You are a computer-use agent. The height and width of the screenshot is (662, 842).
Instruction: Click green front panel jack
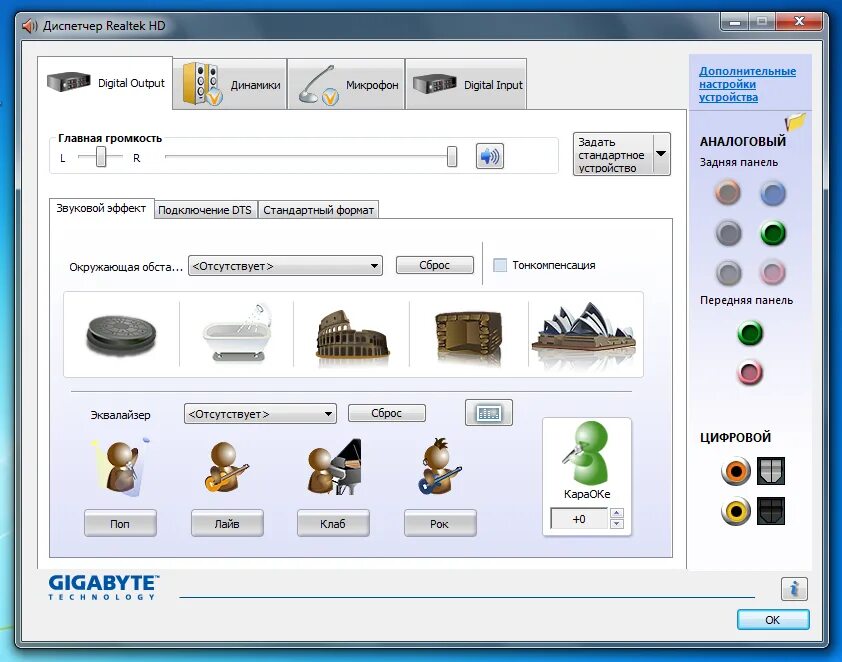coord(750,333)
